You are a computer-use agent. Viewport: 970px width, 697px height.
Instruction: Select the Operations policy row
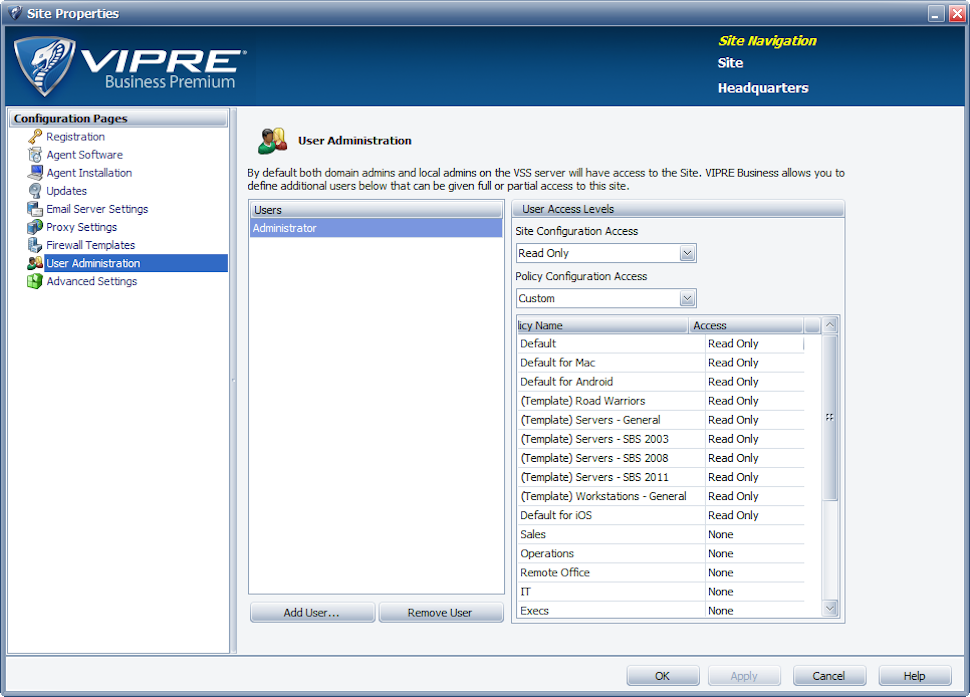pos(661,554)
